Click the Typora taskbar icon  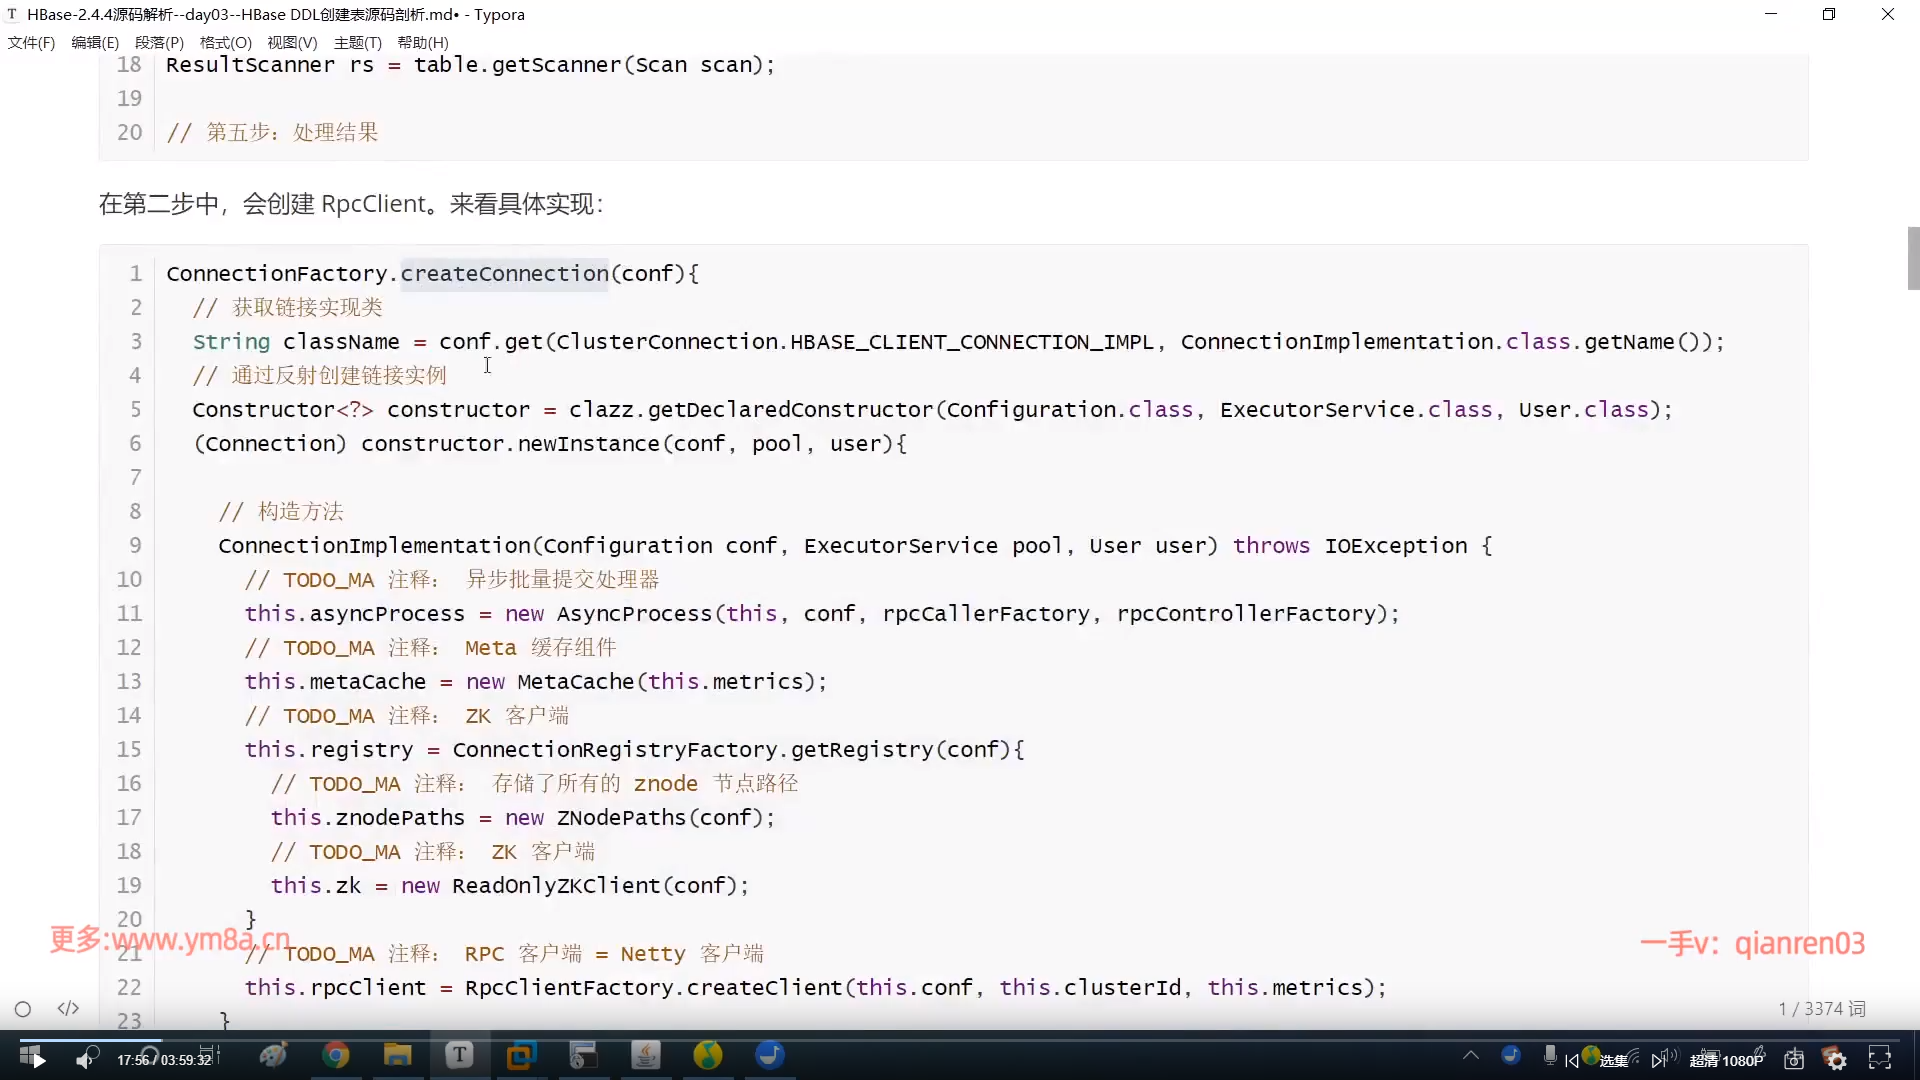point(459,1055)
